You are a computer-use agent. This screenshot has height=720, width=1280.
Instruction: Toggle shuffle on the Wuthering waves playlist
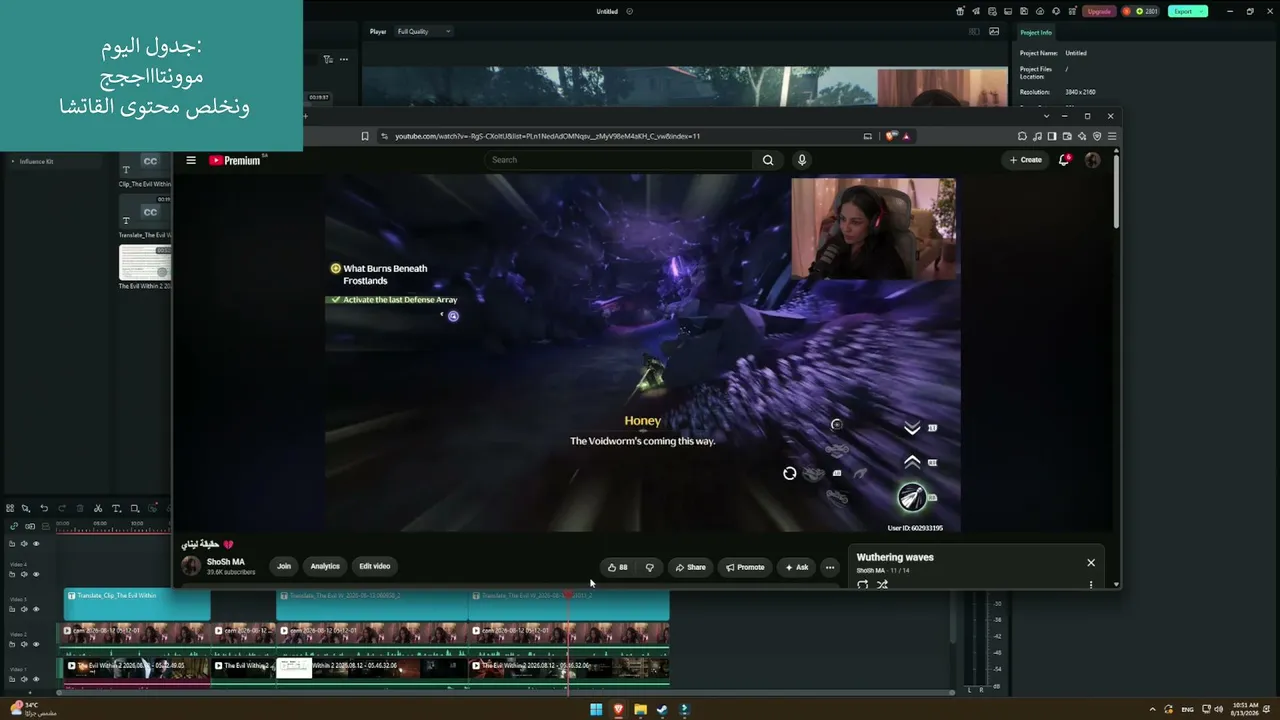pos(882,585)
